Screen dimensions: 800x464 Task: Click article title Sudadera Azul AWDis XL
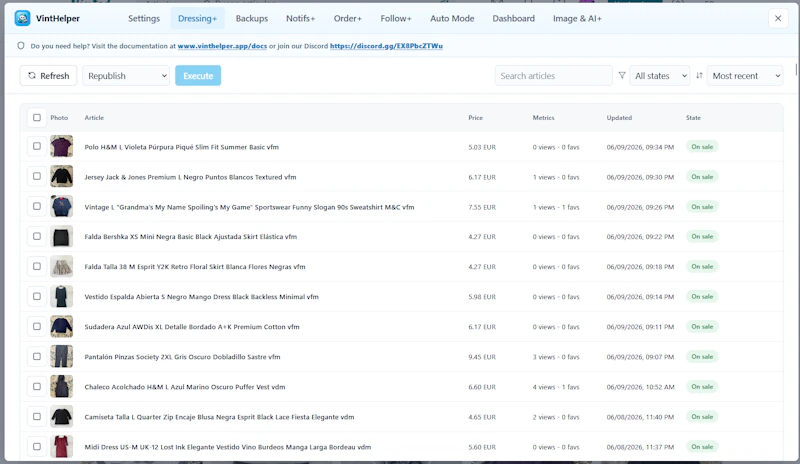click(192, 327)
